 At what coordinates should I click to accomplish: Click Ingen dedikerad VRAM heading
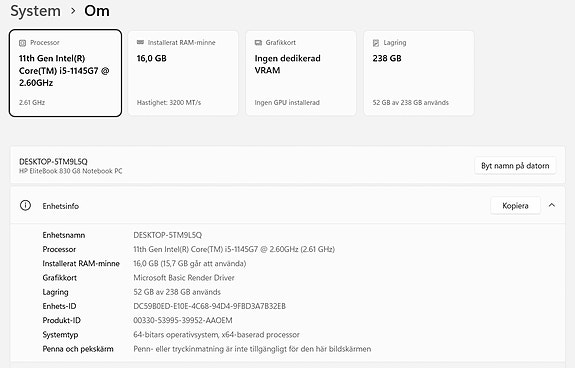pos(288,64)
